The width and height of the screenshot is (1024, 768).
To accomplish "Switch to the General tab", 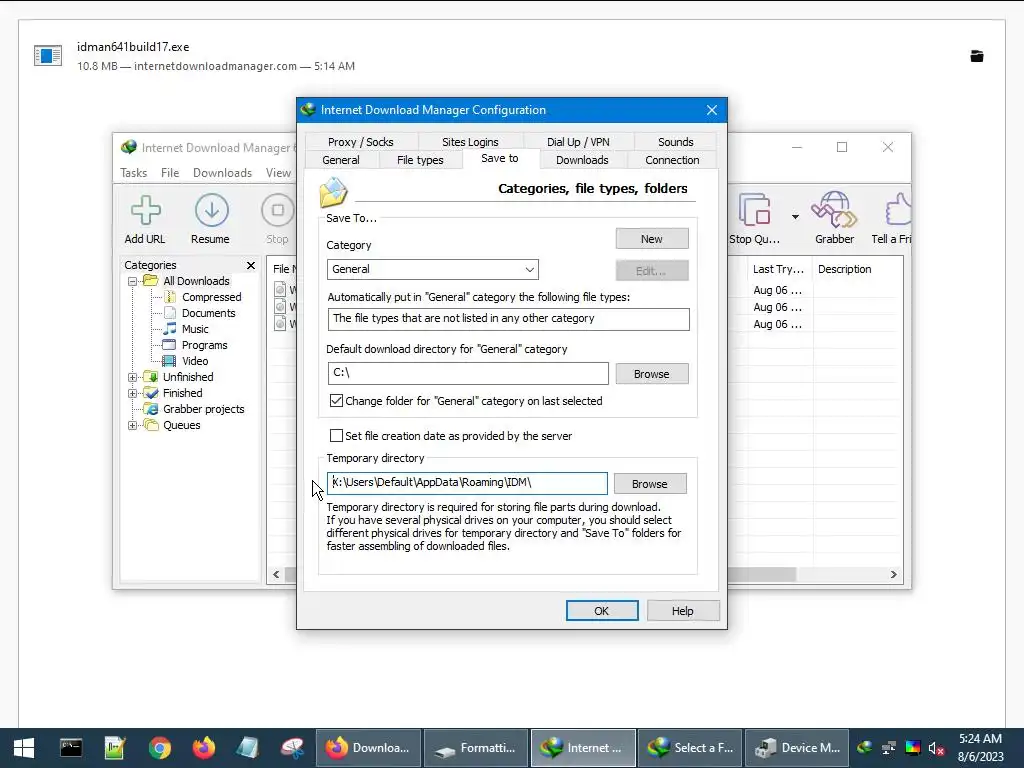I will pos(341,160).
